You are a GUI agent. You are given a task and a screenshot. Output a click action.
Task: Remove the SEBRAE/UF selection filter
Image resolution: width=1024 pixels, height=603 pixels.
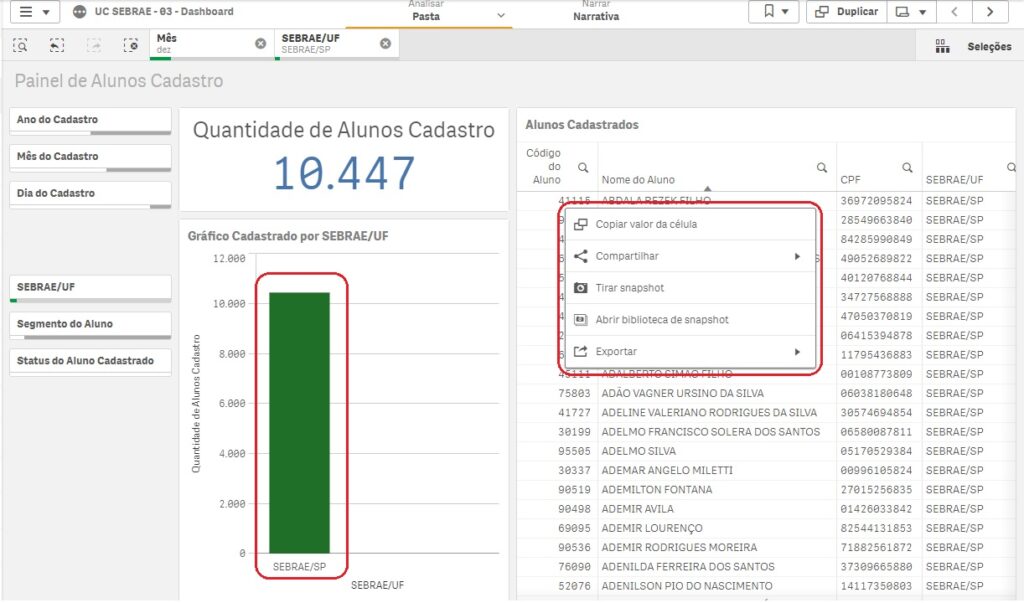[385, 44]
